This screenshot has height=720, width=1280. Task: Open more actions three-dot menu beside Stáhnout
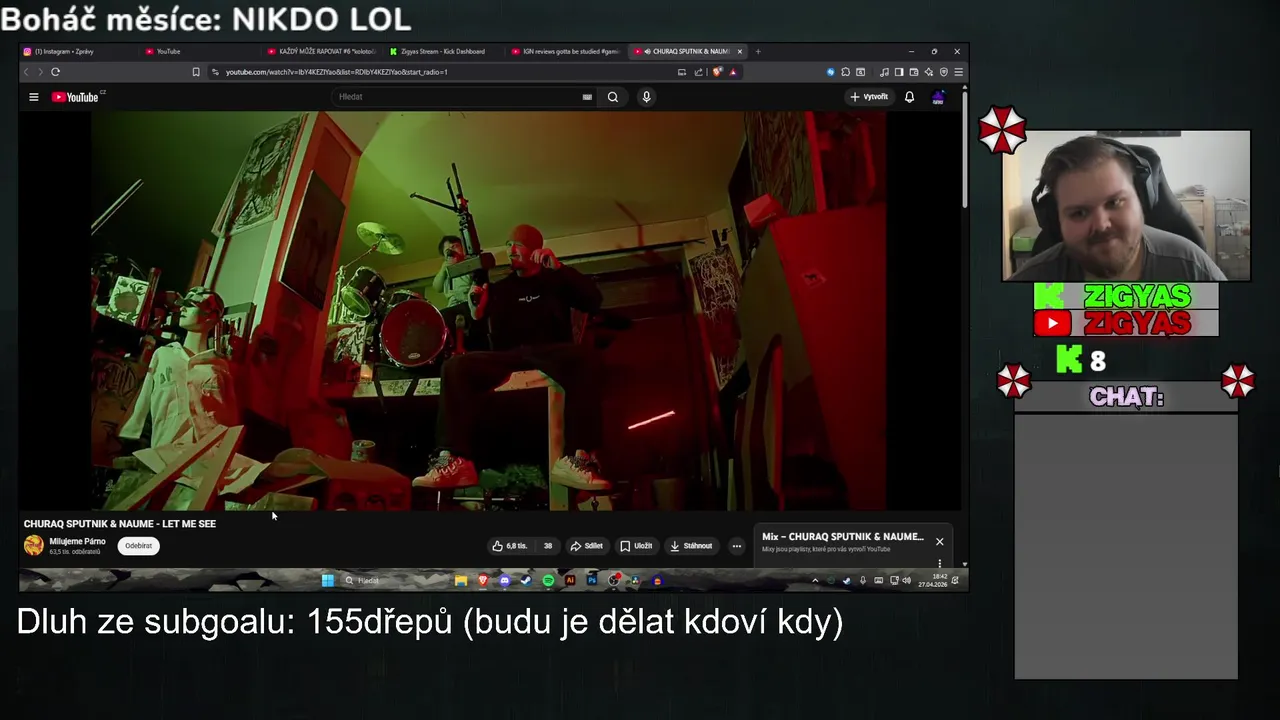pos(736,546)
